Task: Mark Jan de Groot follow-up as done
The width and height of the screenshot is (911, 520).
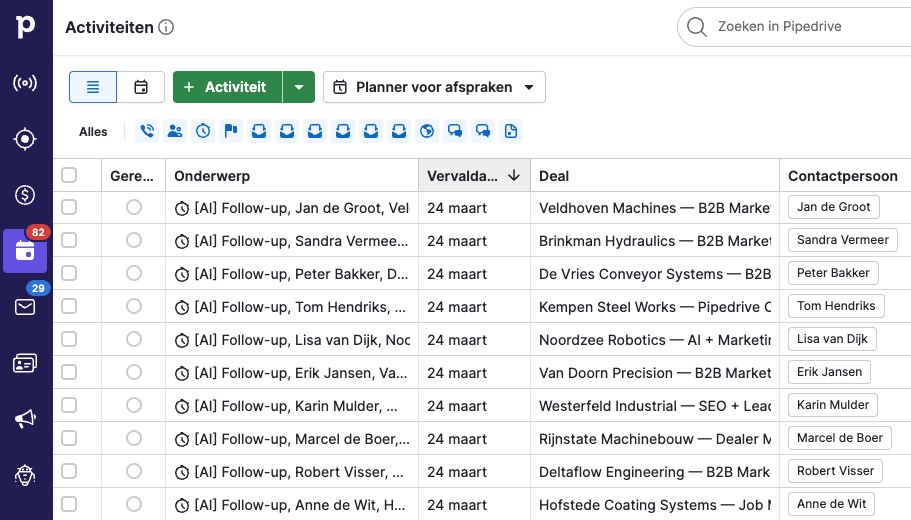Action: pos(134,207)
